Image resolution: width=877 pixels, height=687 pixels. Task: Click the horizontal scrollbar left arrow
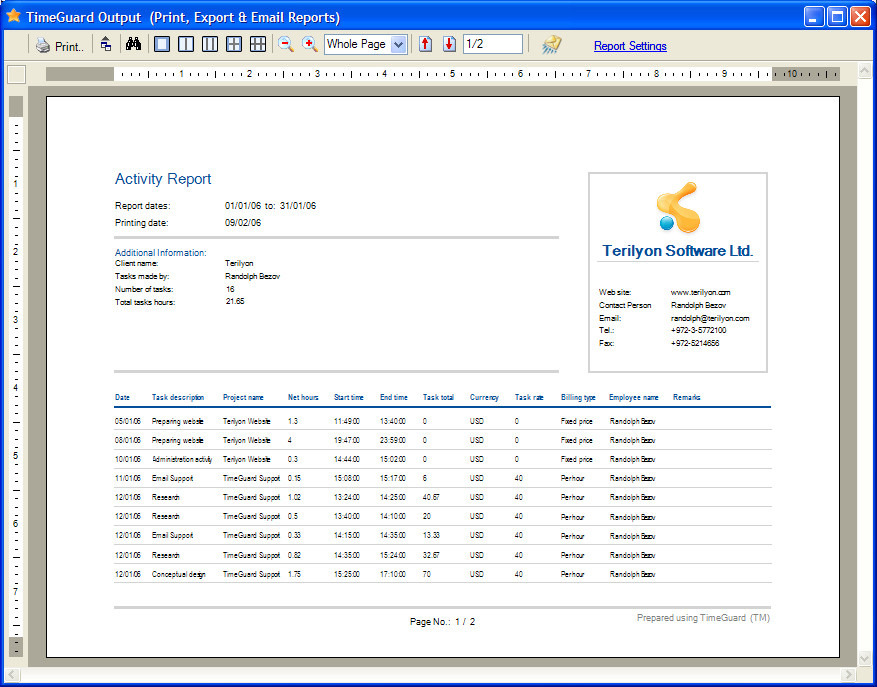pos(12,674)
